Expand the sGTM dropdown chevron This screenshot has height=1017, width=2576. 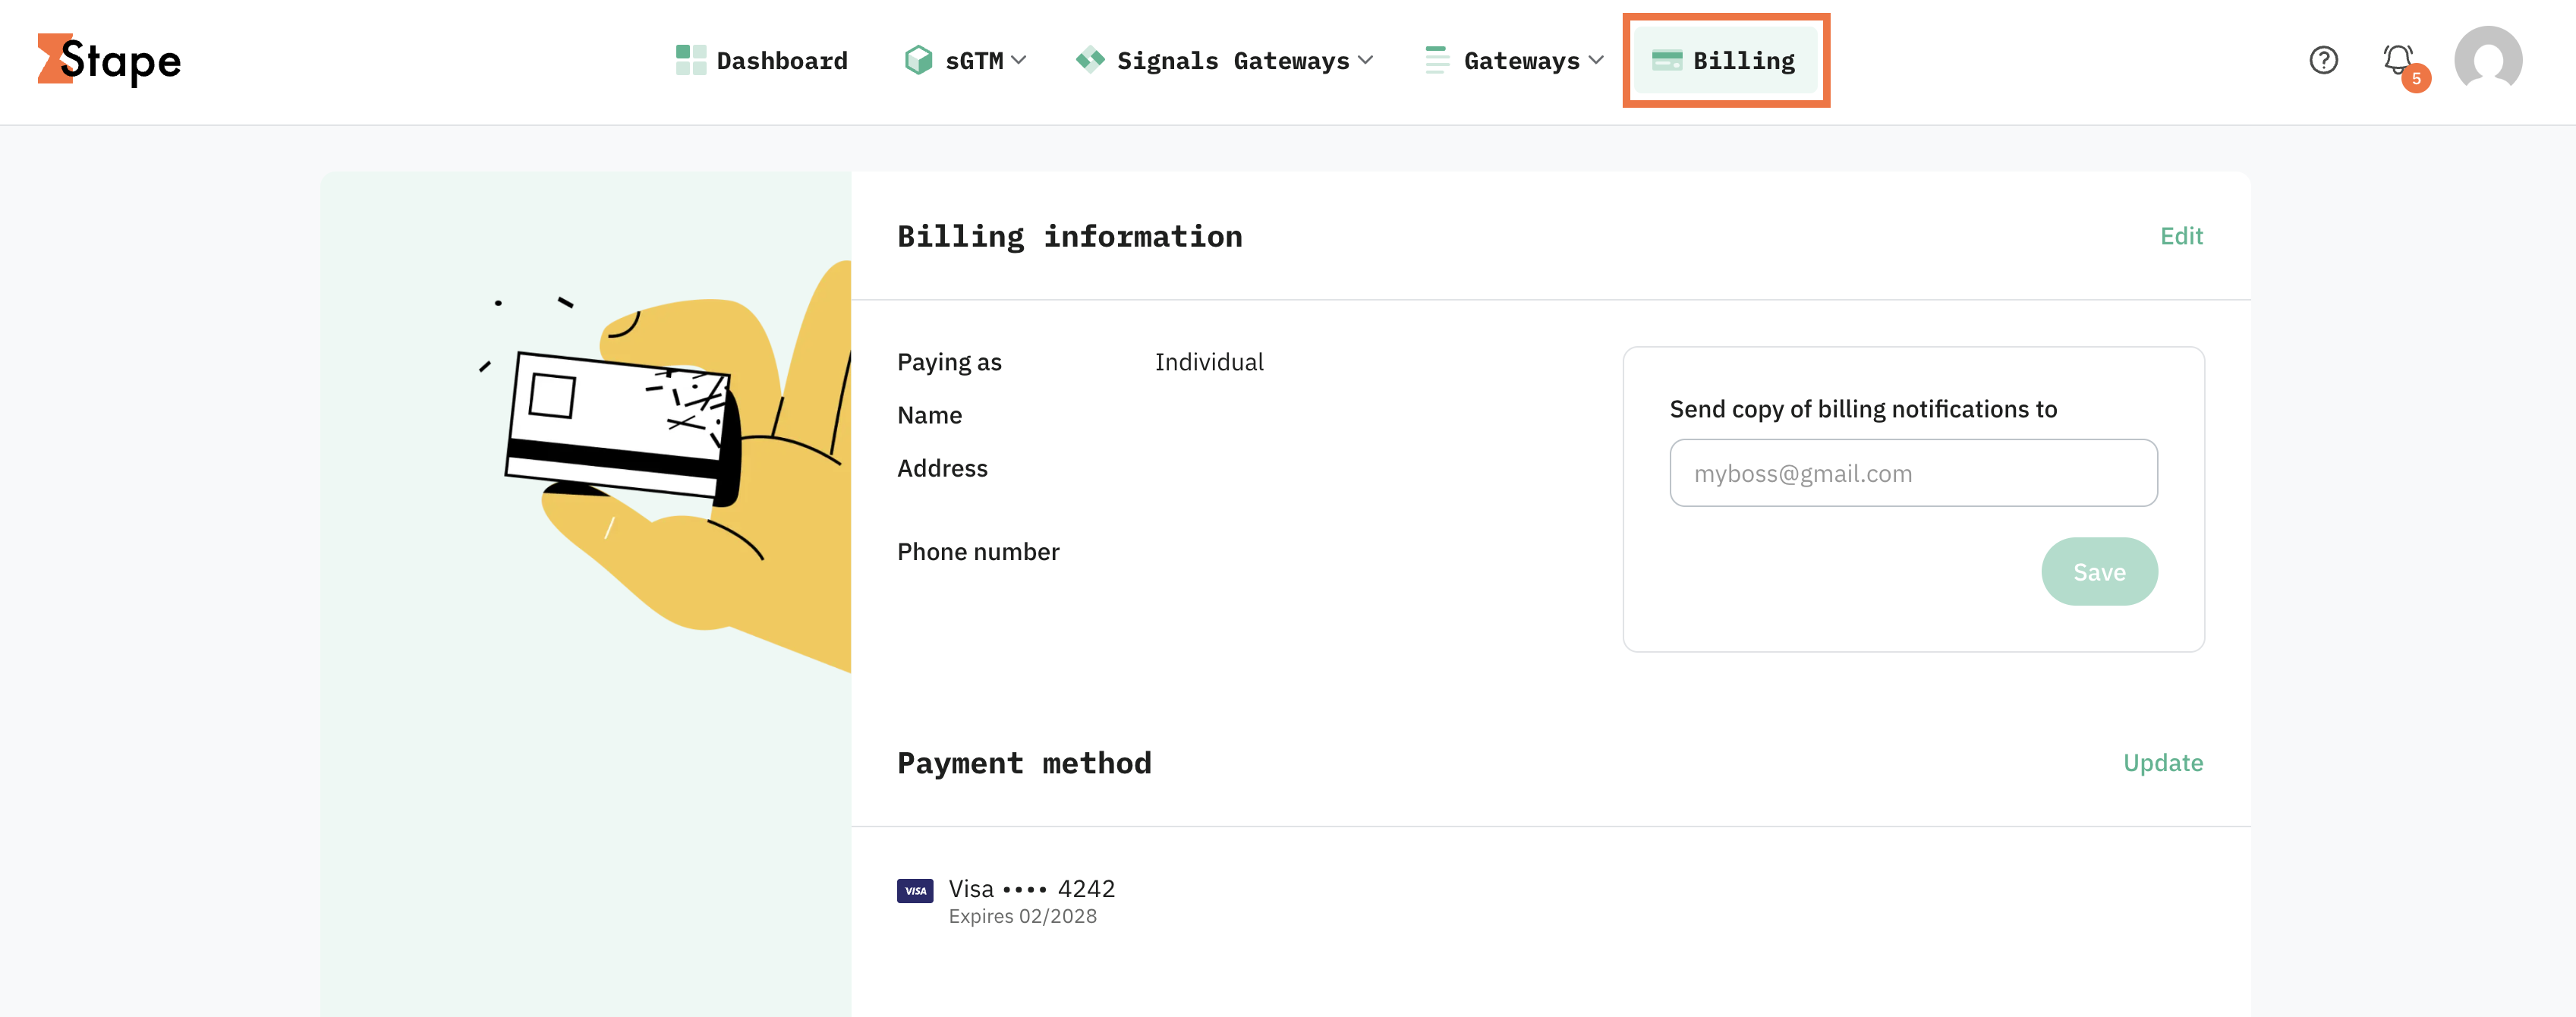pyautogui.click(x=1019, y=60)
